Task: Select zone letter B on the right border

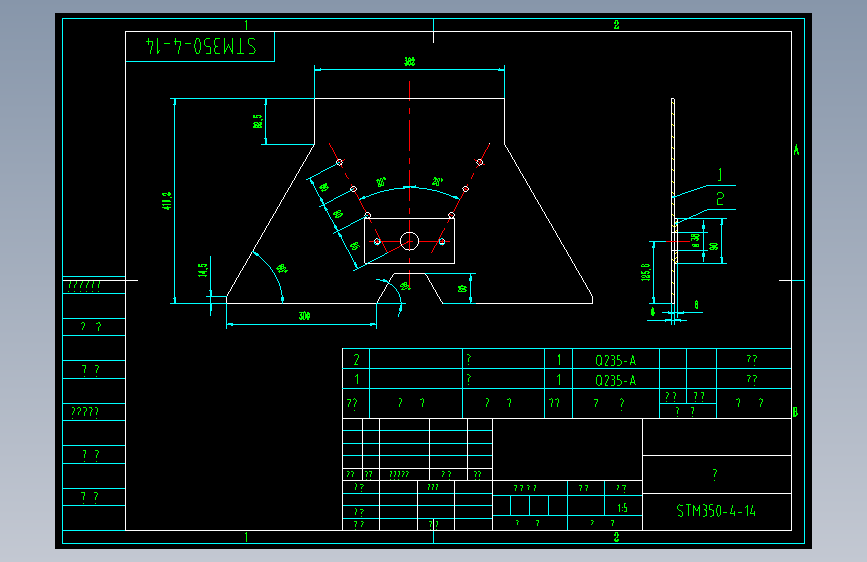Action: (x=795, y=412)
